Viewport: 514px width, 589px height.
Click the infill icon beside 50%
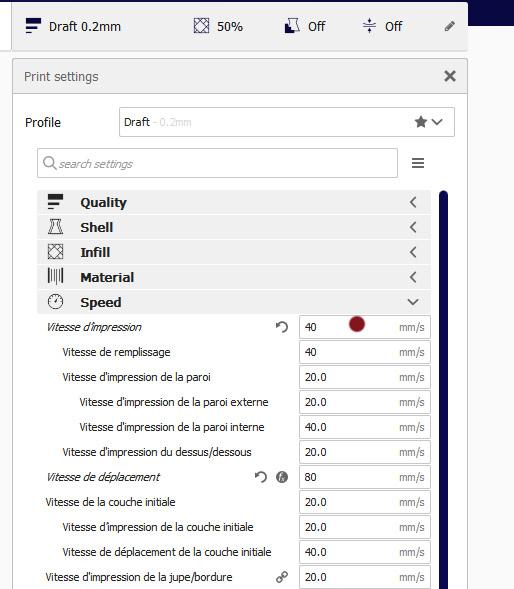201,26
